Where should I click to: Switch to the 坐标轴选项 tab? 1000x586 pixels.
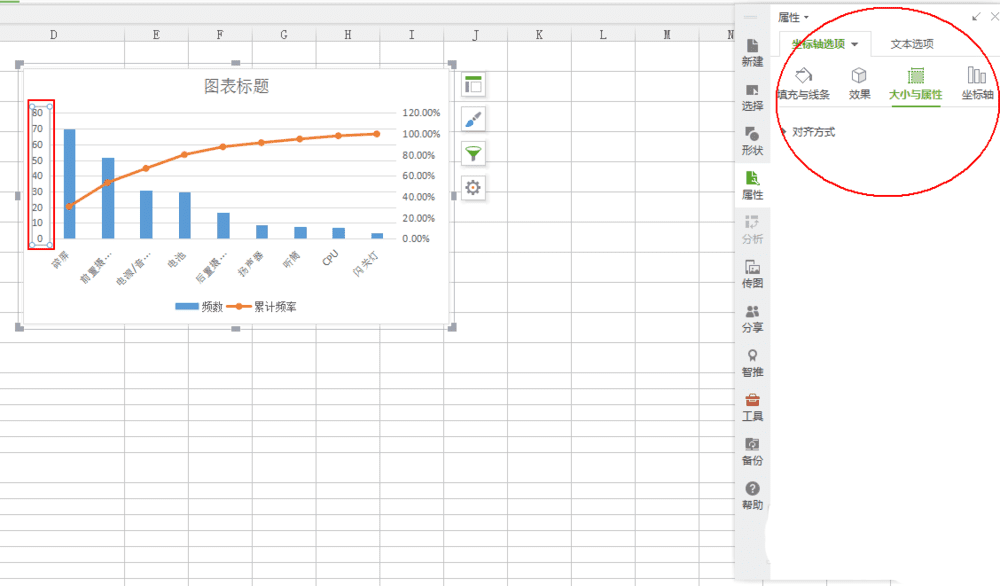click(818, 44)
